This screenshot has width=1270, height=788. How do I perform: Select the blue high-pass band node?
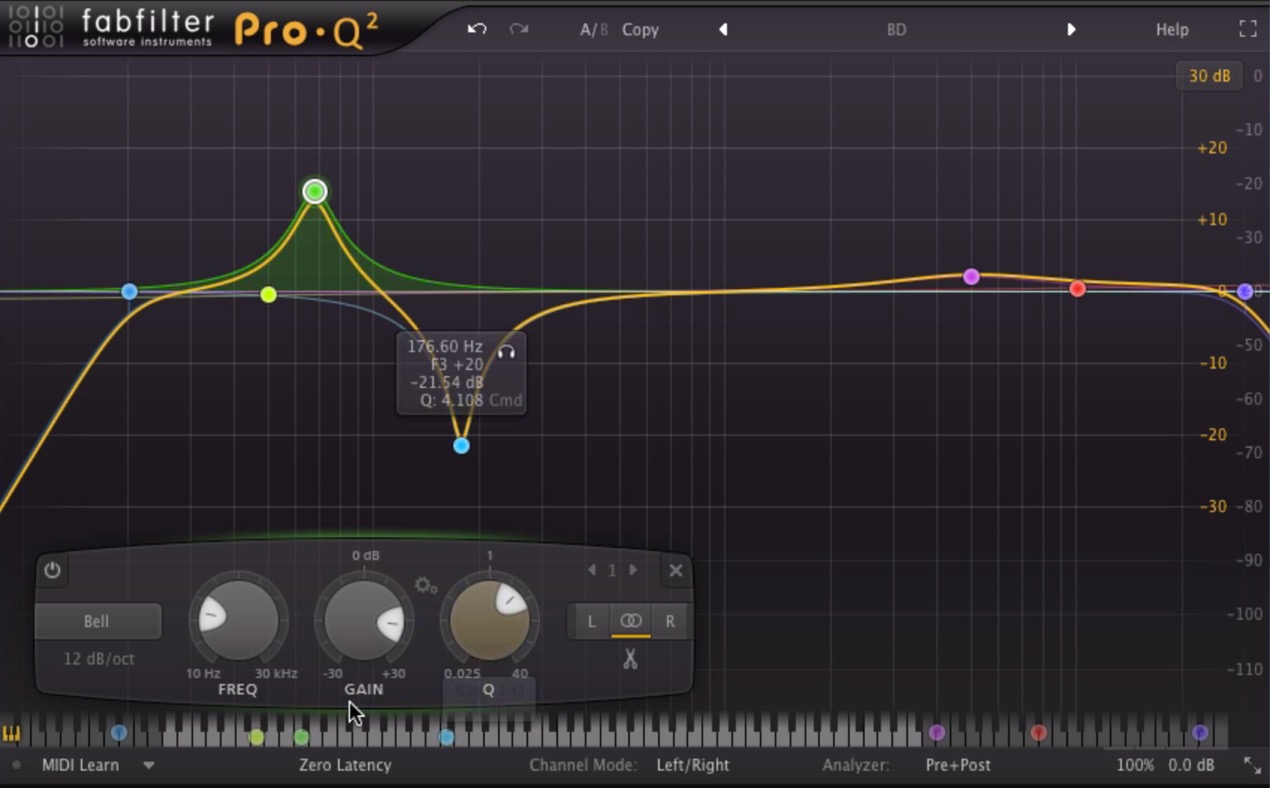pyautogui.click(x=129, y=291)
